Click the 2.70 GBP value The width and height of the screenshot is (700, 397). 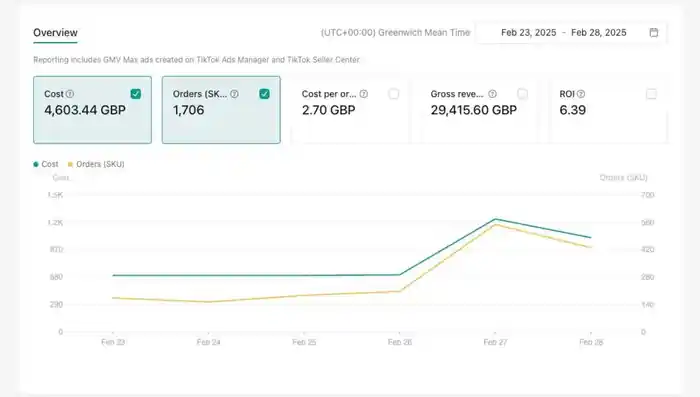point(329,110)
